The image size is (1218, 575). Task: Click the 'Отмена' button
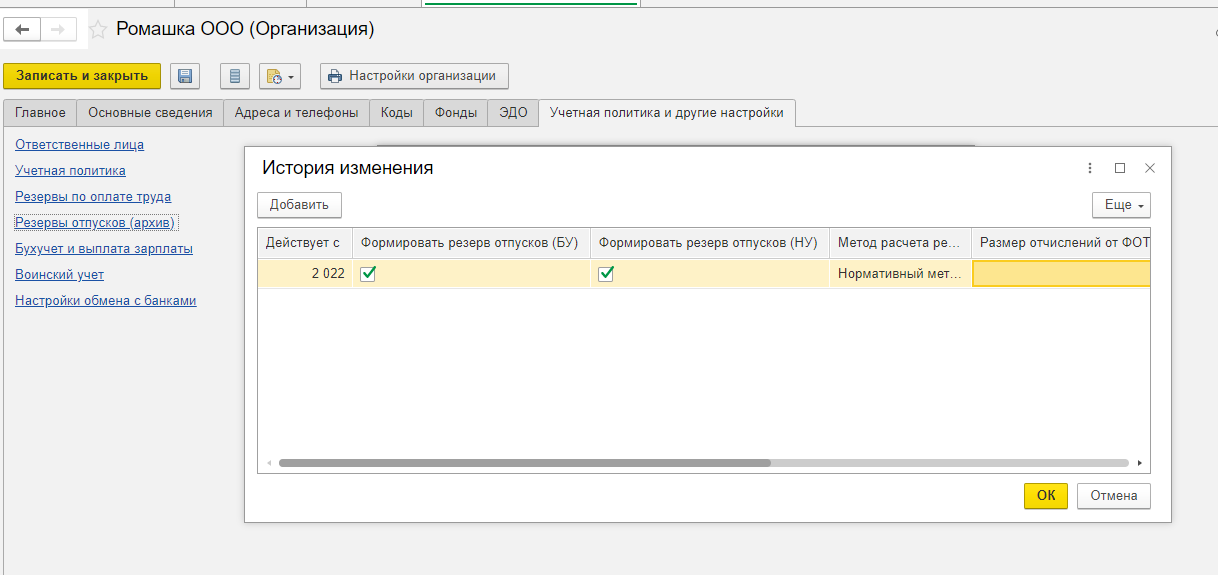click(1114, 496)
